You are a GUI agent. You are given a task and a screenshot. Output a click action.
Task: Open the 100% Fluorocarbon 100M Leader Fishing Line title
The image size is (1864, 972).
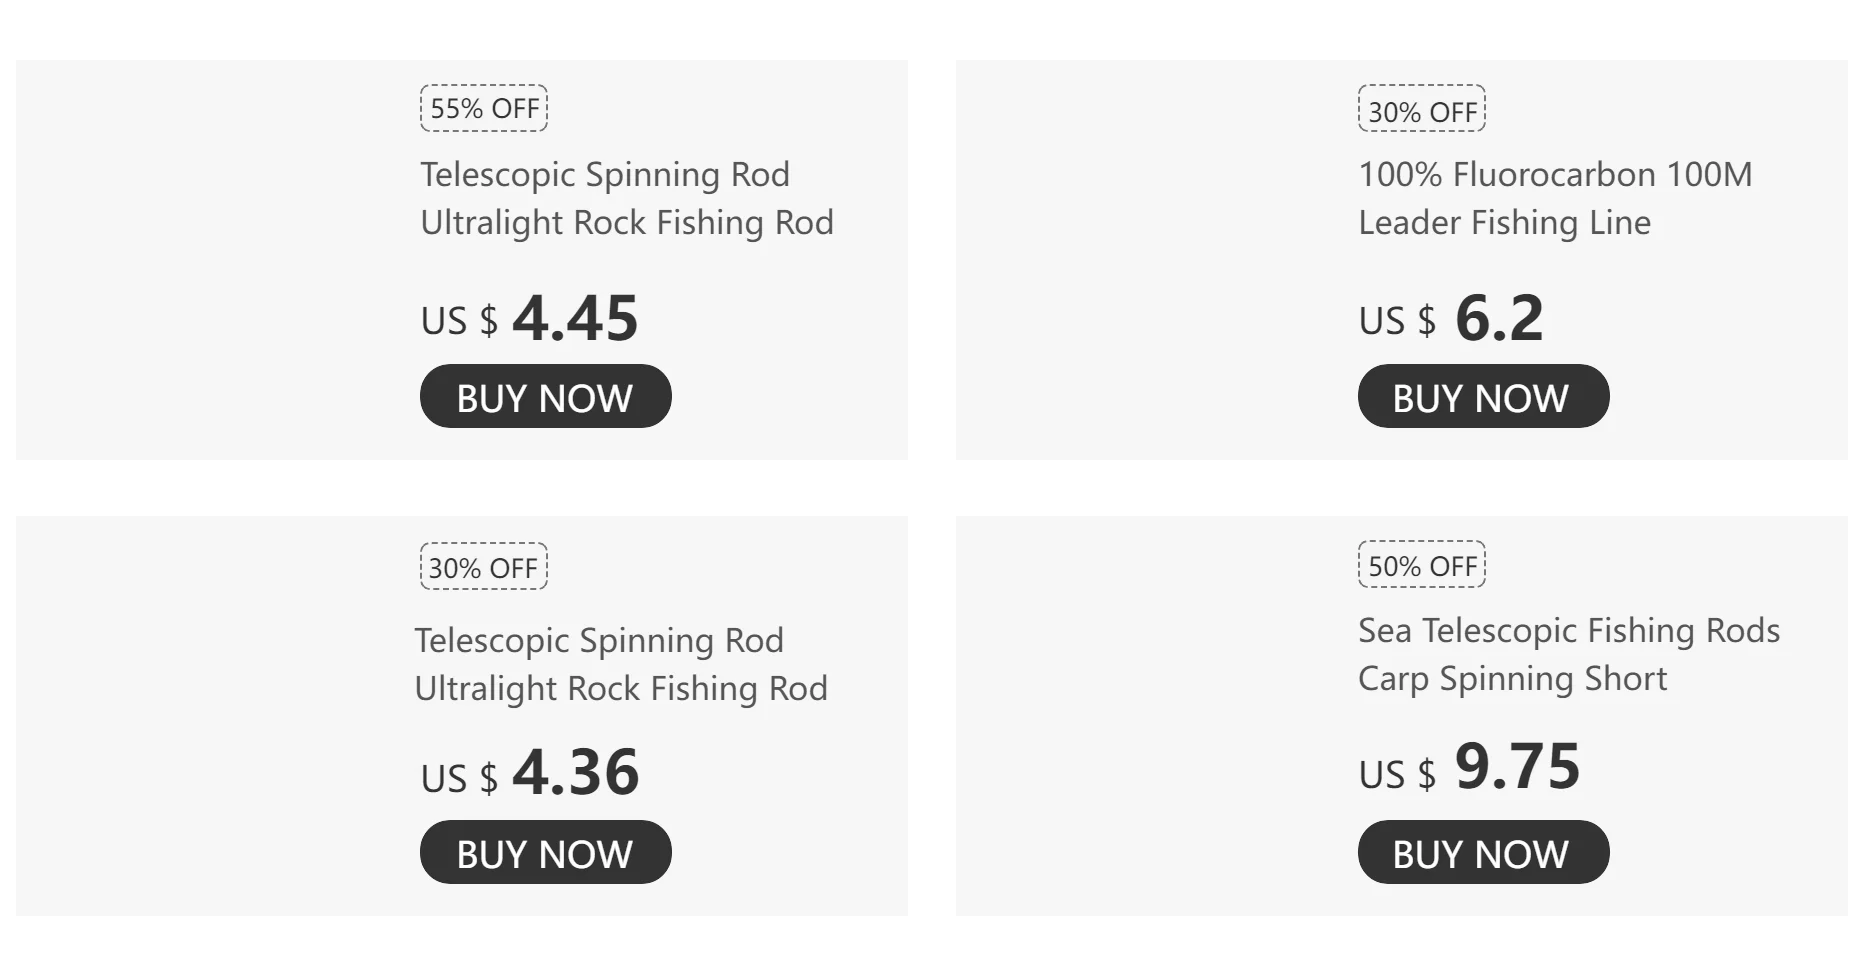[1554, 198]
